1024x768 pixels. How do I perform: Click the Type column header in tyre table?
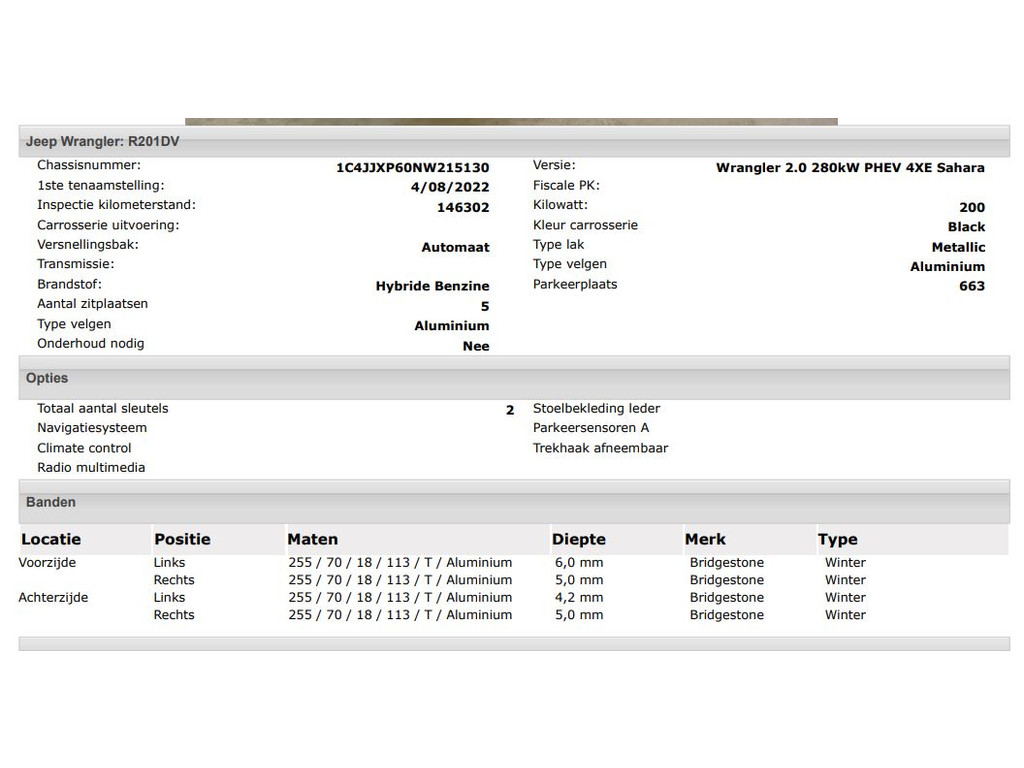point(837,539)
